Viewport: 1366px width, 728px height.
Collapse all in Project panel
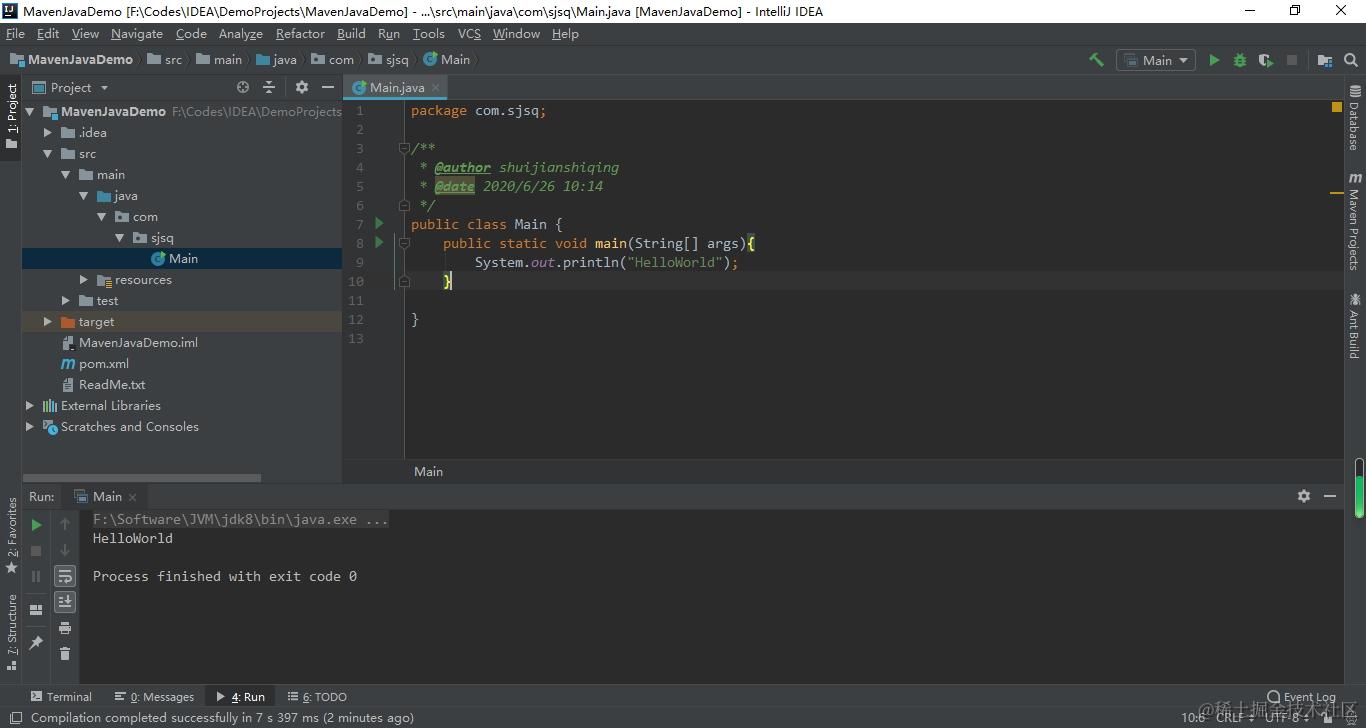click(x=268, y=87)
